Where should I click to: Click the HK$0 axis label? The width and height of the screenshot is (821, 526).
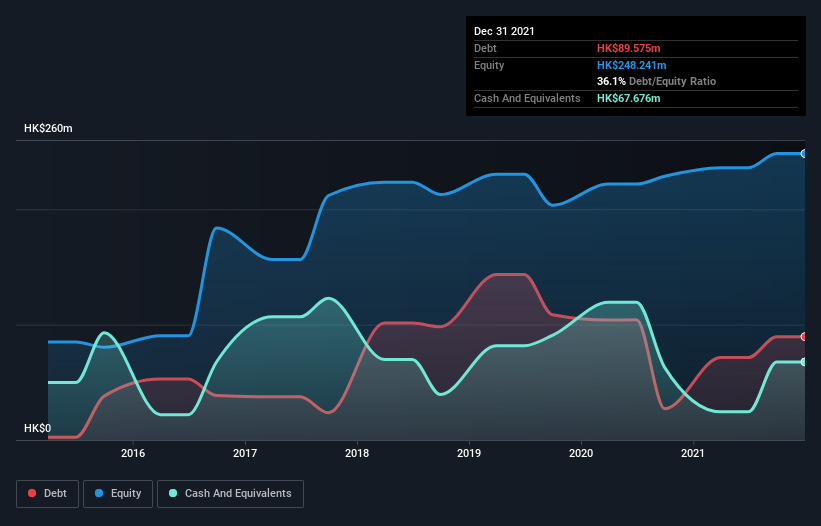pos(38,428)
